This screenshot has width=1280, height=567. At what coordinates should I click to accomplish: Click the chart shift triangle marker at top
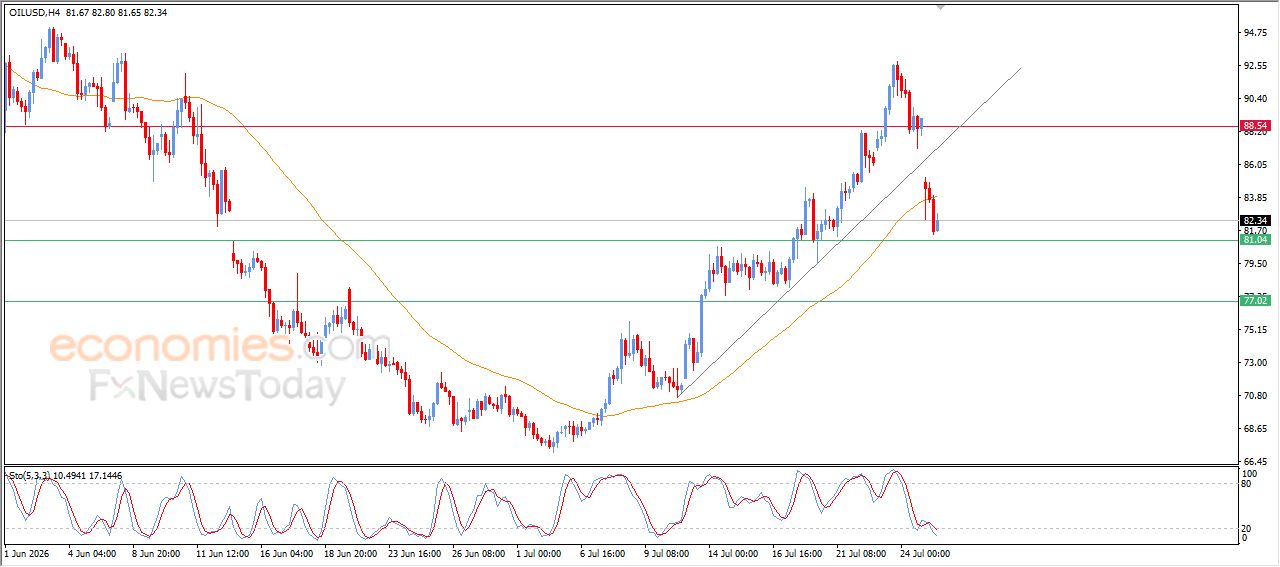tap(940, 6)
